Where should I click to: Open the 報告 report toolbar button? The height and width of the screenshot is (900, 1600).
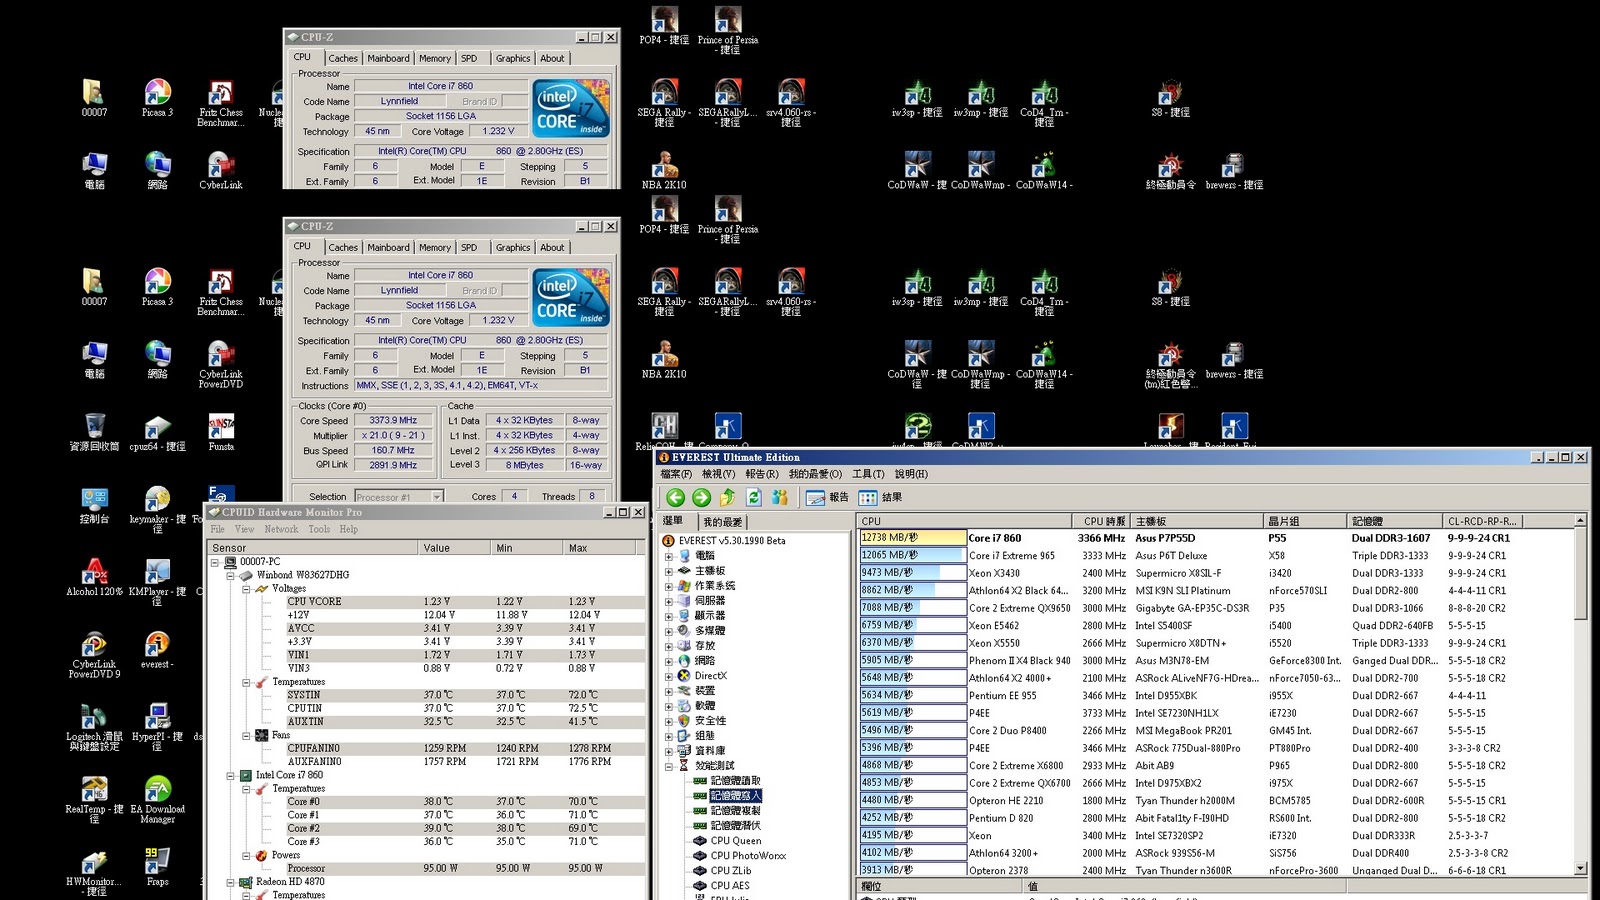pos(827,497)
